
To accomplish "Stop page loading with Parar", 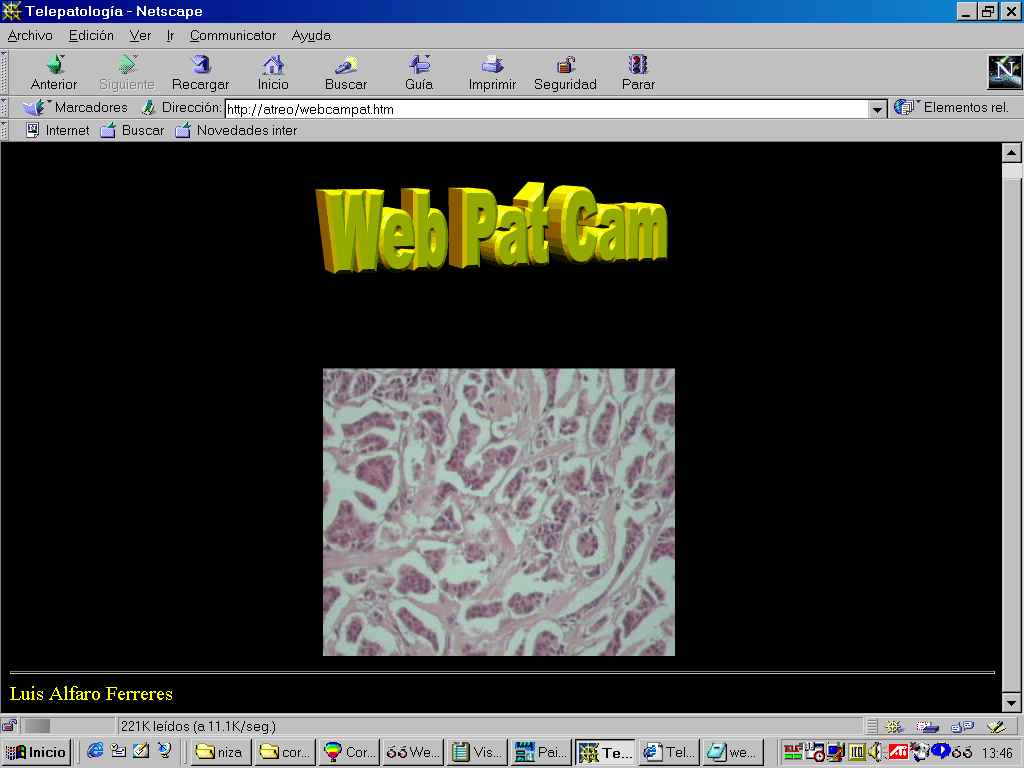I will pyautogui.click(x=638, y=66).
